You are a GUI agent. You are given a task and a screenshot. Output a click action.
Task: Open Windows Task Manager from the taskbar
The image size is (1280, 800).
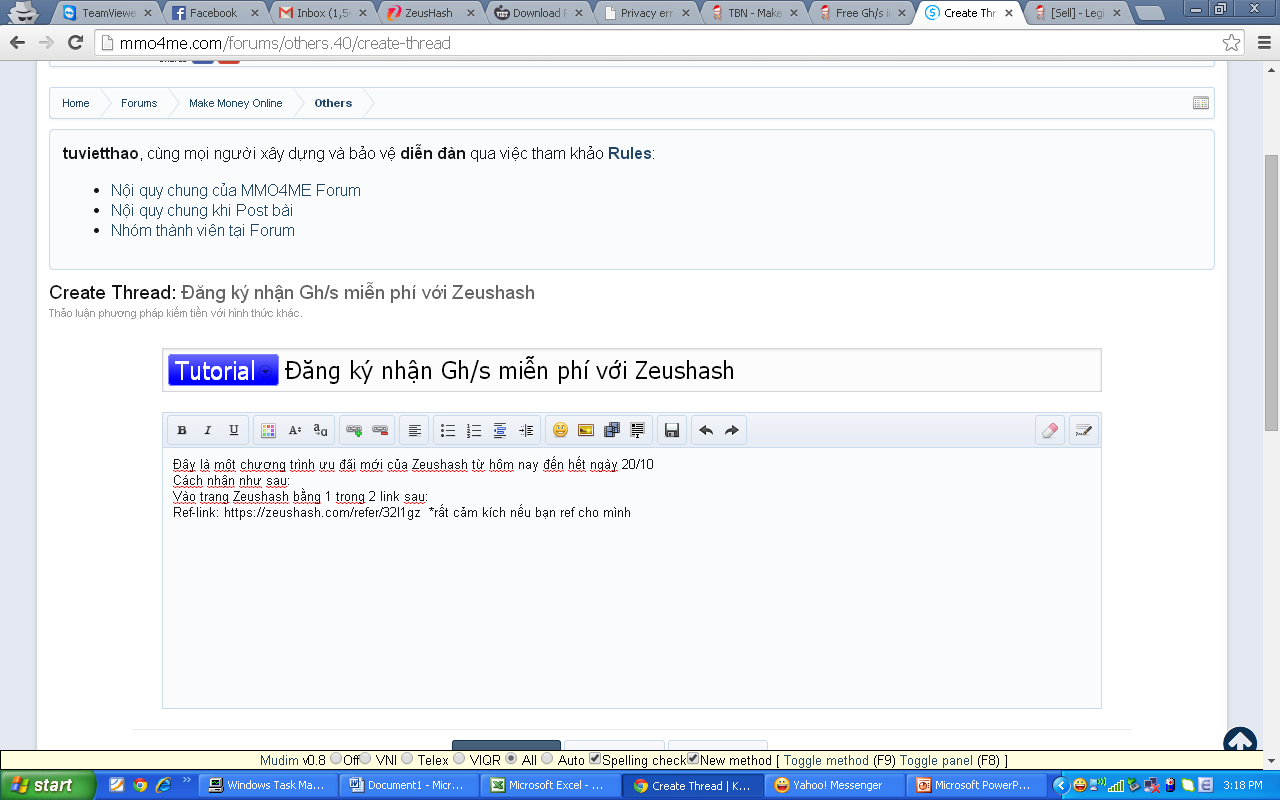[267, 785]
